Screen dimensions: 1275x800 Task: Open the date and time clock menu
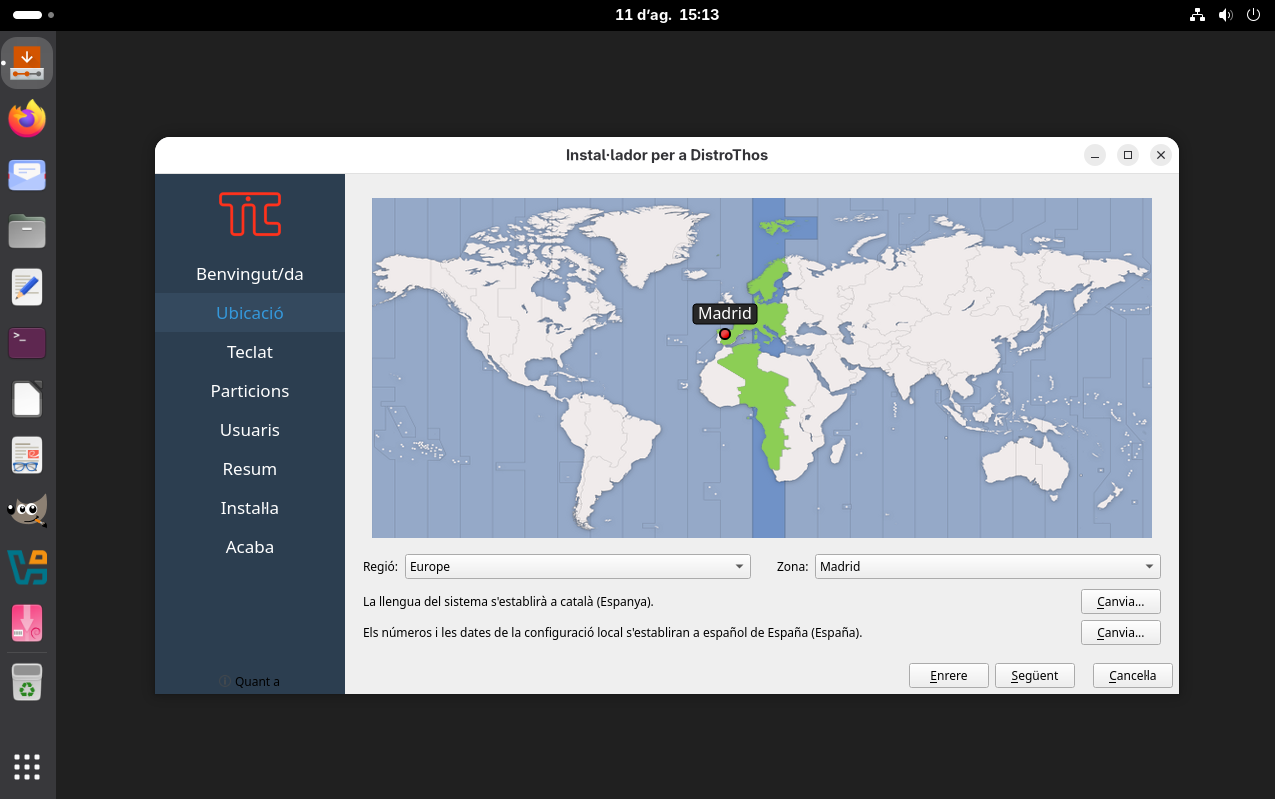click(x=667, y=15)
